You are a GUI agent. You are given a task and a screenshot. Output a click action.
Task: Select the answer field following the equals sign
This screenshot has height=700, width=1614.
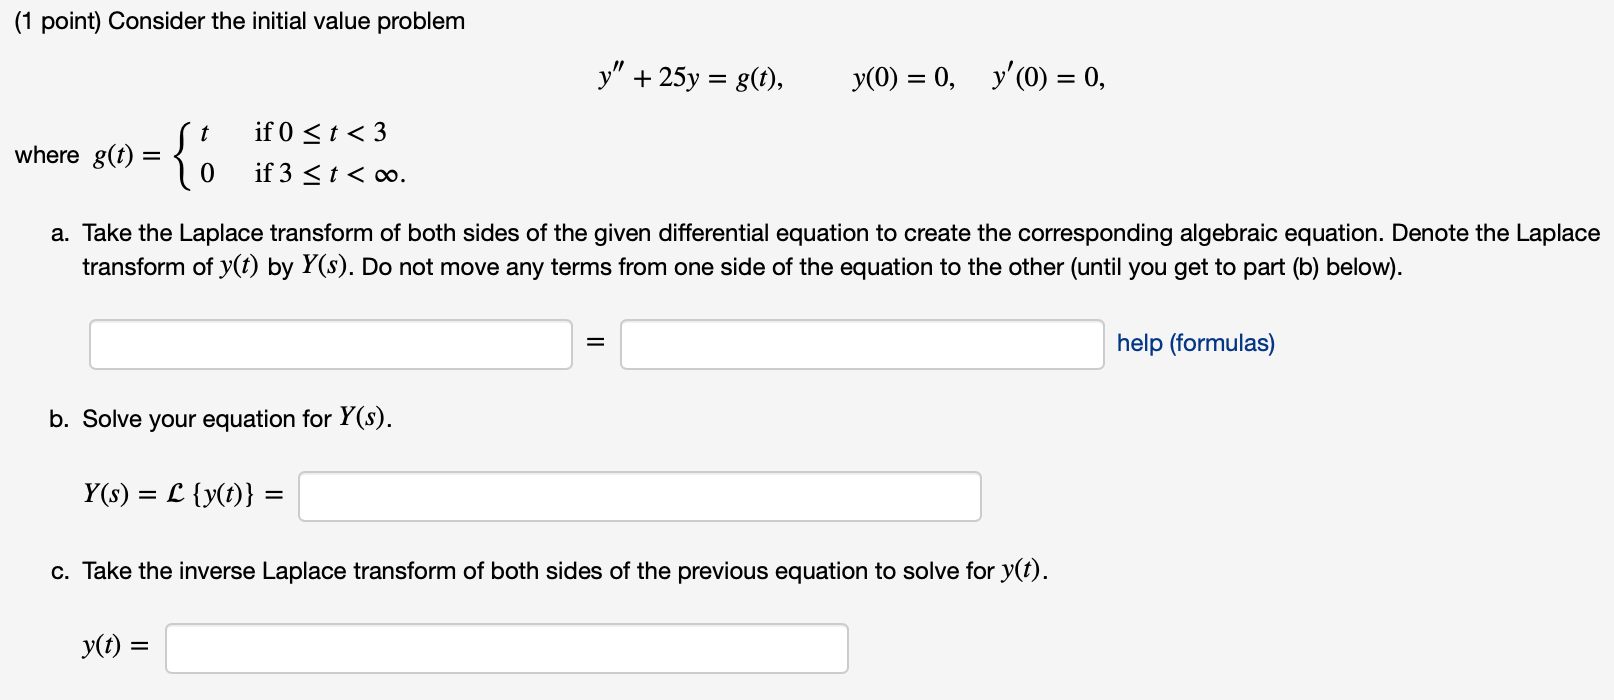(x=861, y=344)
